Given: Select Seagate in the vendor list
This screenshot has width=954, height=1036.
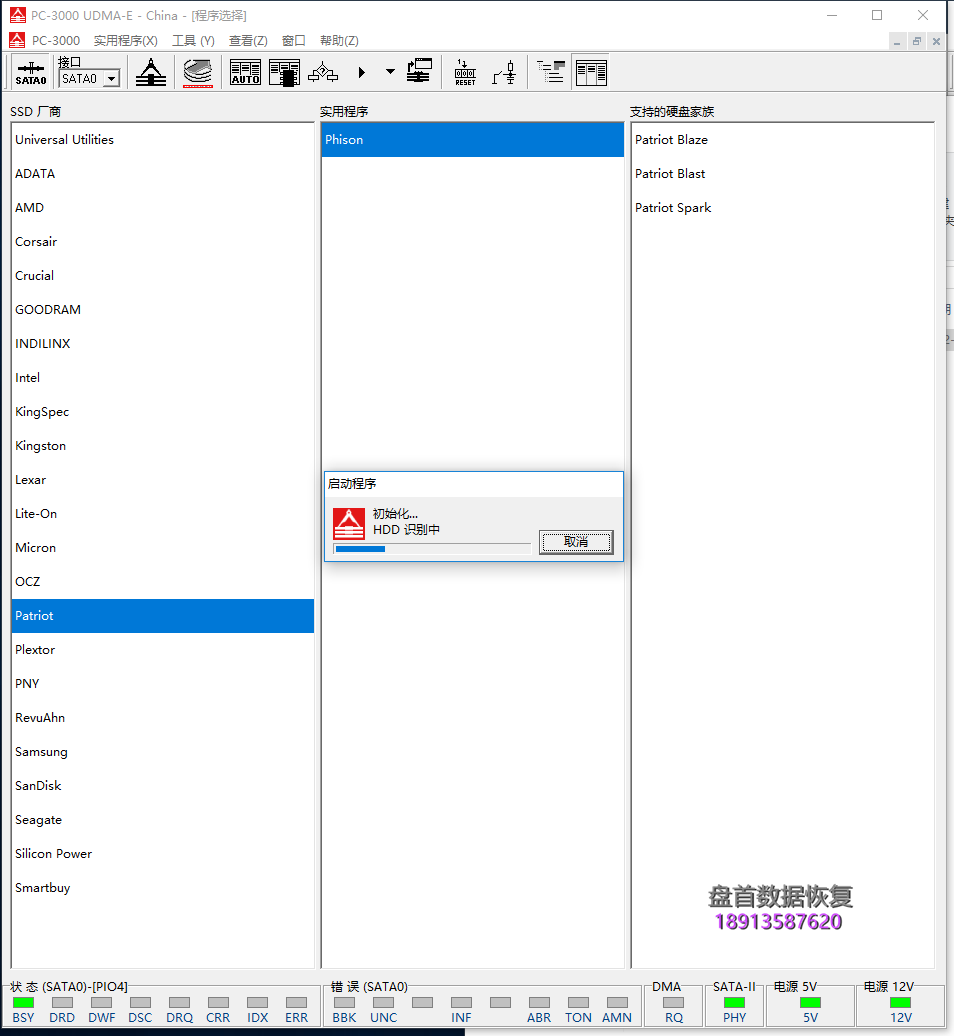Looking at the screenshot, I should [163, 820].
